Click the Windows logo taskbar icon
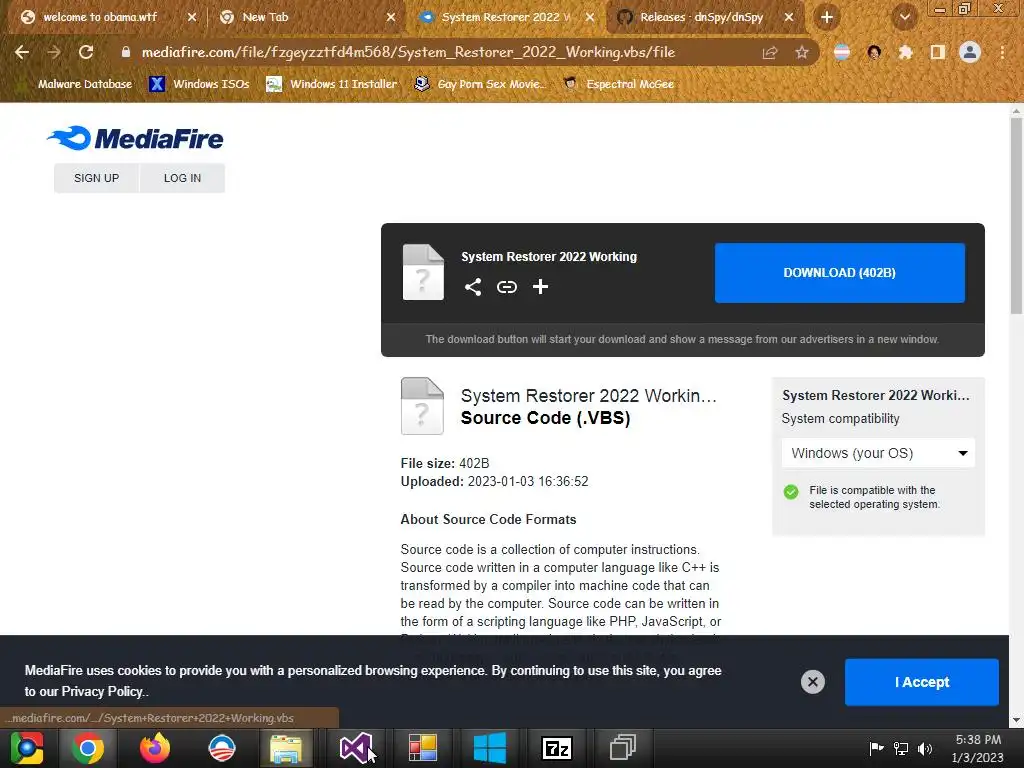 (489, 747)
